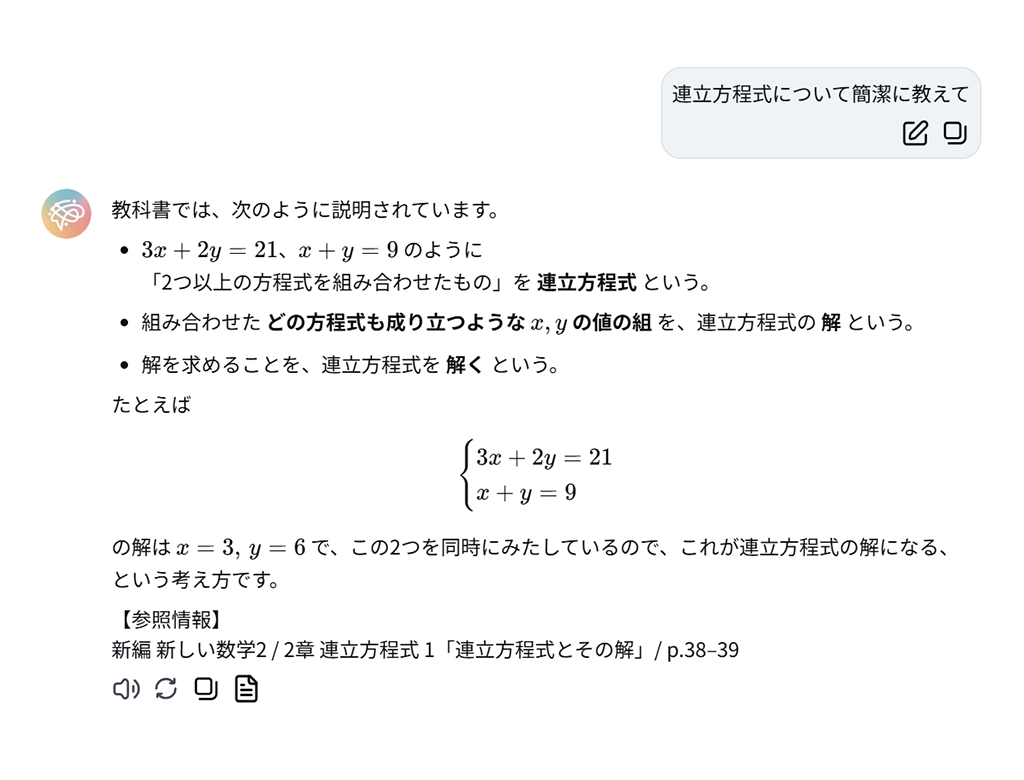The width and height of the screenshot is (1024, 780).
Task: Click the edit icon on the user message
Action: [913, 133]
